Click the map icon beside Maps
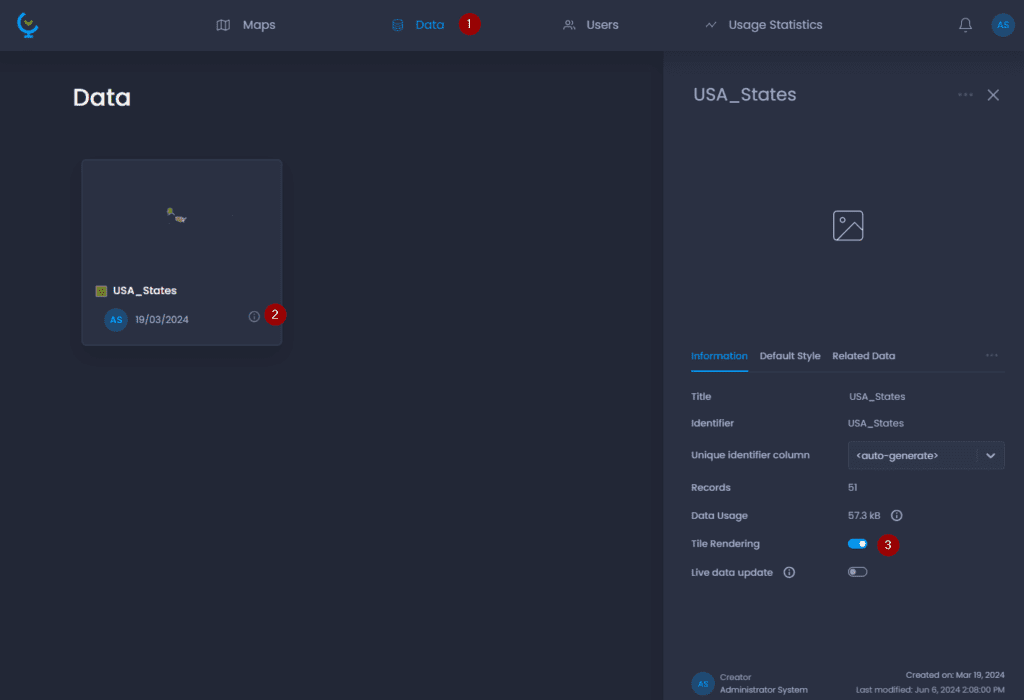Image resolution: width=1024 pixels, height=700 pixels. [x=223, y=25]
